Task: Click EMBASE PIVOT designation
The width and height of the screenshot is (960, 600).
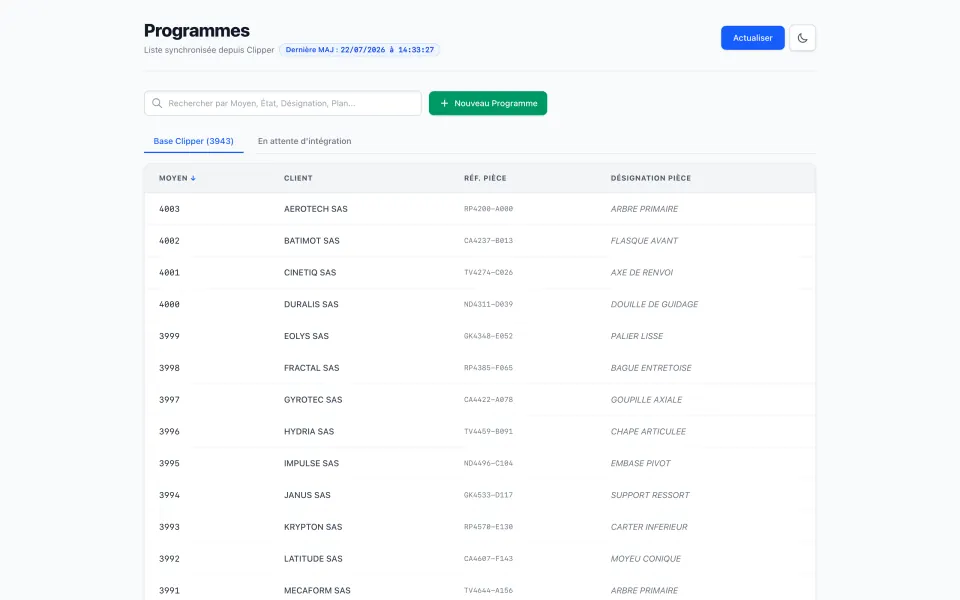Action: click(640, 463)
